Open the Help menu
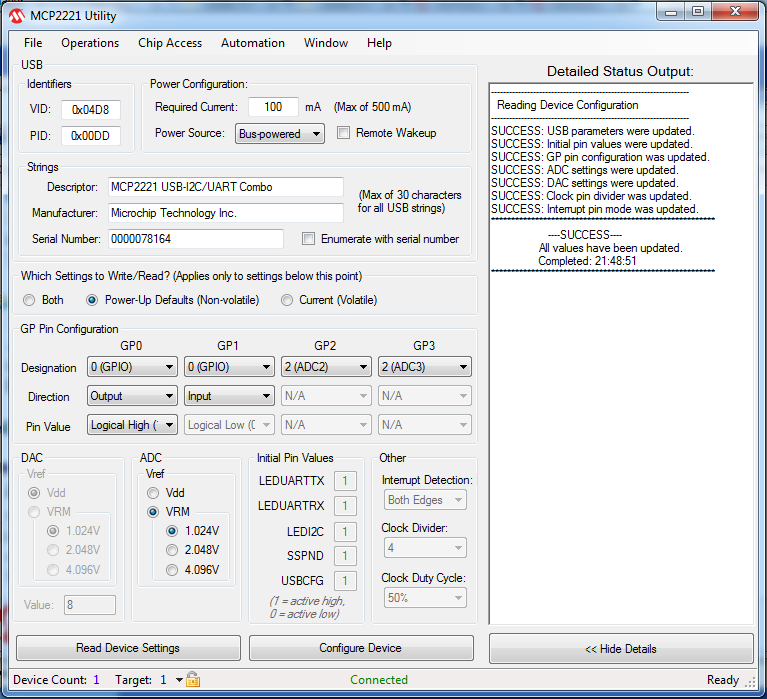The image size is (767, 699). 379,43
